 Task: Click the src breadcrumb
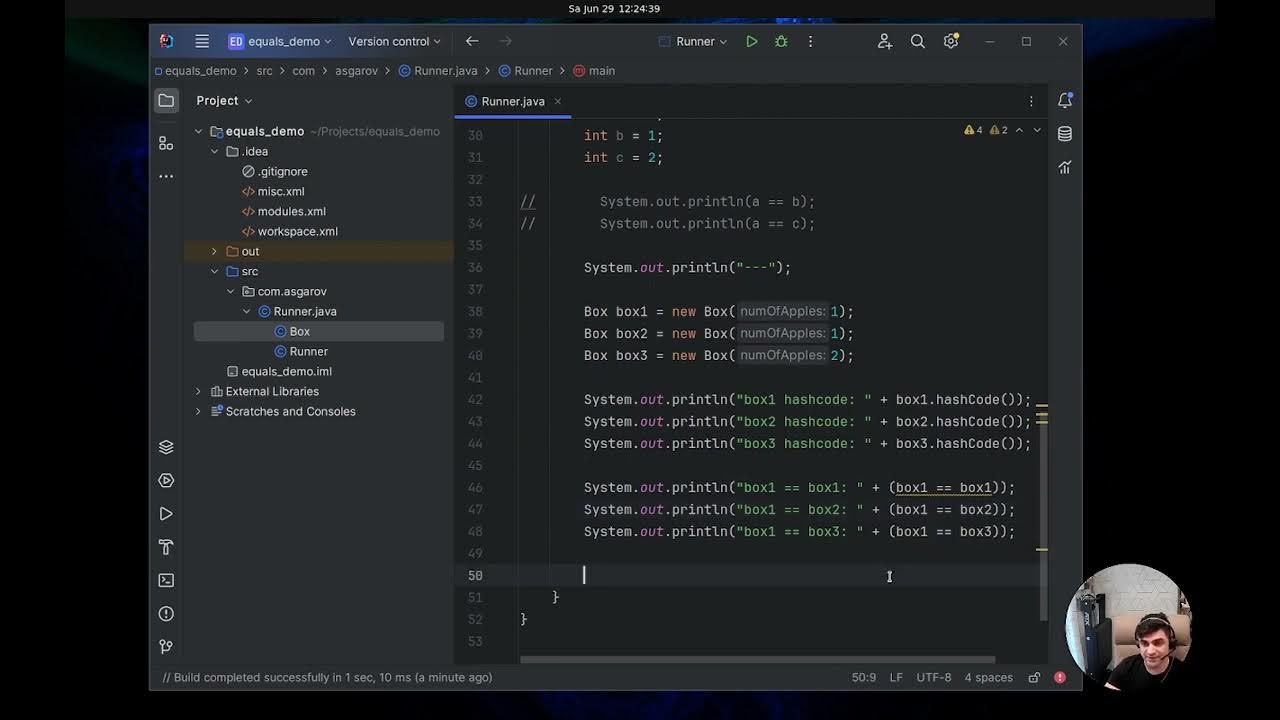click(x=264, y=71)
